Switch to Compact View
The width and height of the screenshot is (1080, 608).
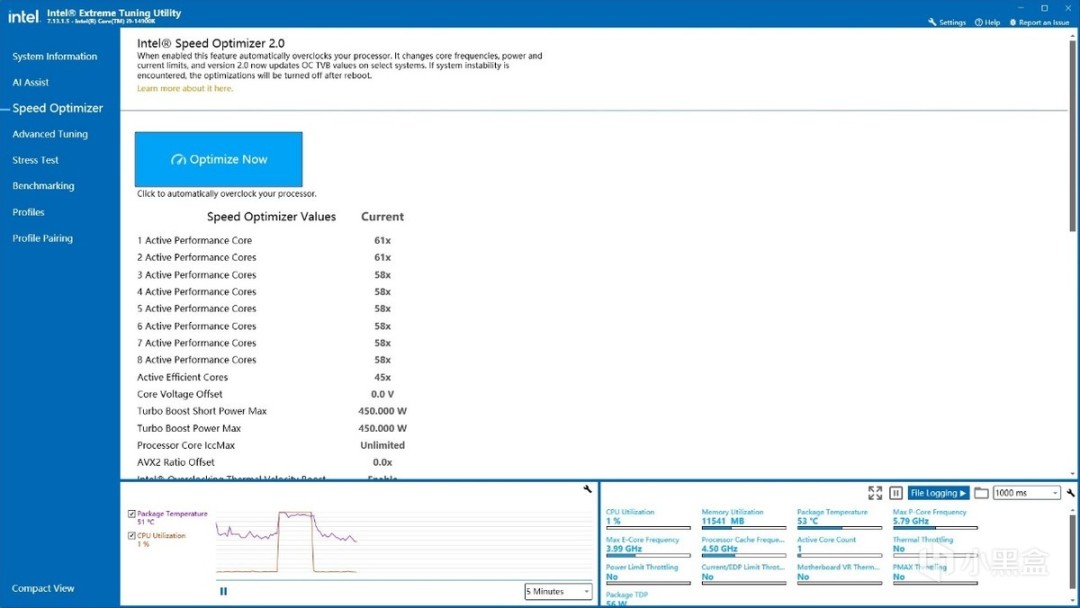pyautogui.click(x=43, y=588)
